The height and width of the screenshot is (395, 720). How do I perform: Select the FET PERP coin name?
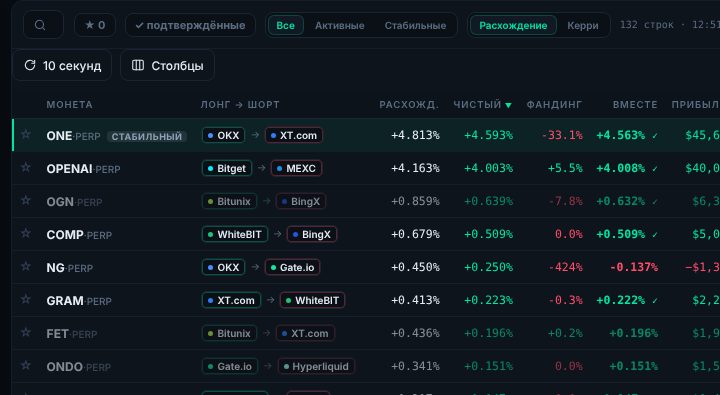[x=72, y=334]
